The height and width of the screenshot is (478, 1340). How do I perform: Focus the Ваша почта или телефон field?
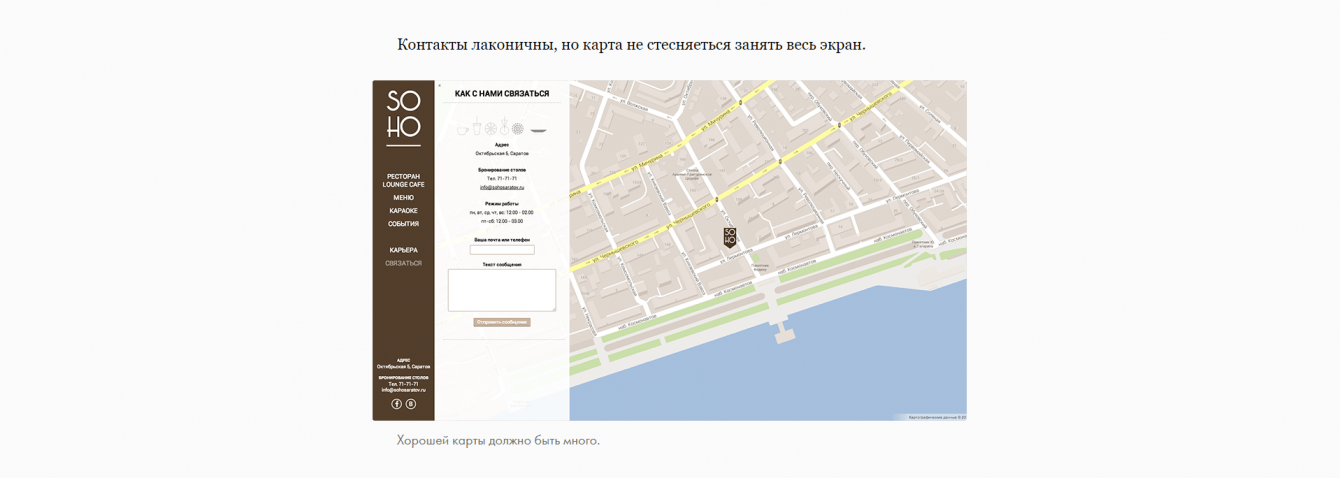point(502,250)
